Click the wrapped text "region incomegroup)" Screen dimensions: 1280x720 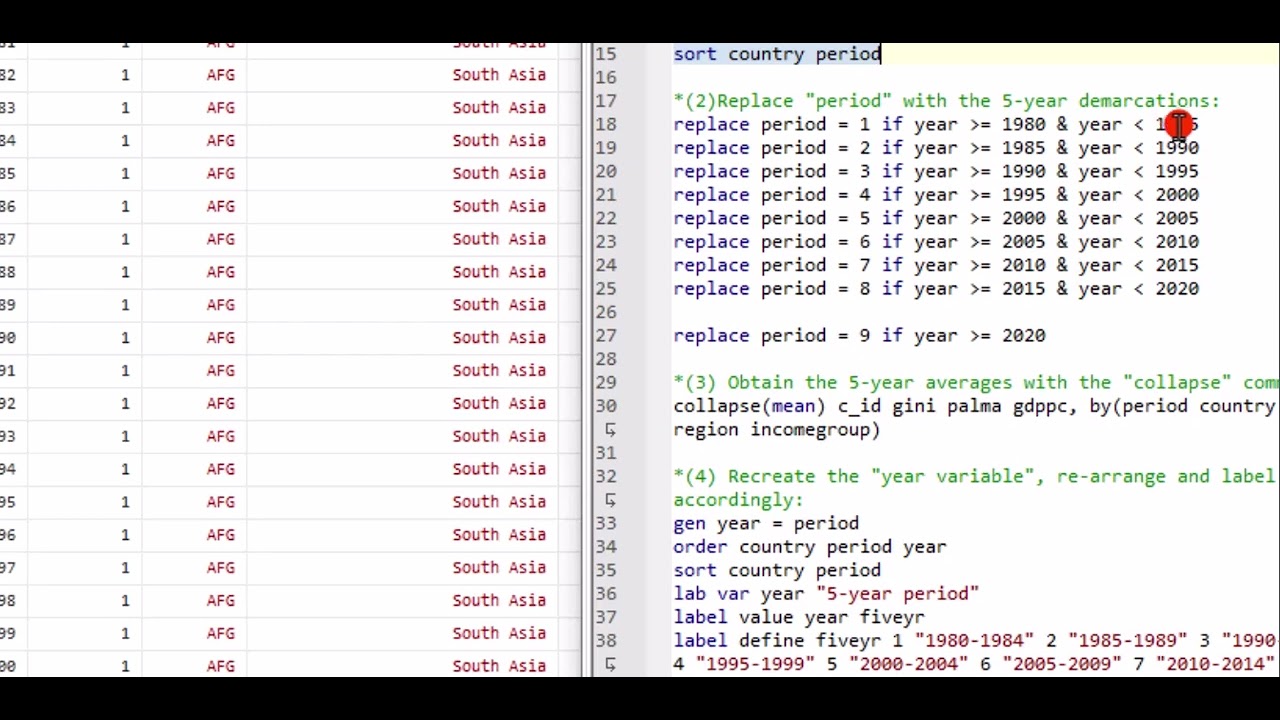point(777,430)
